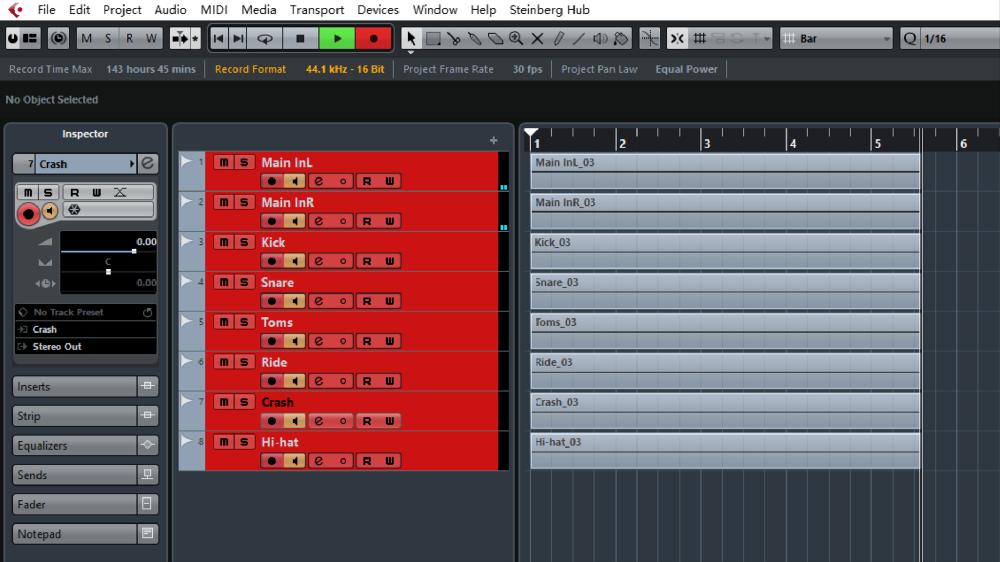The height and width of the screenshot is (562, 1000).
Task: Pick the Mute X tool
Action: [x=537, y=39]
